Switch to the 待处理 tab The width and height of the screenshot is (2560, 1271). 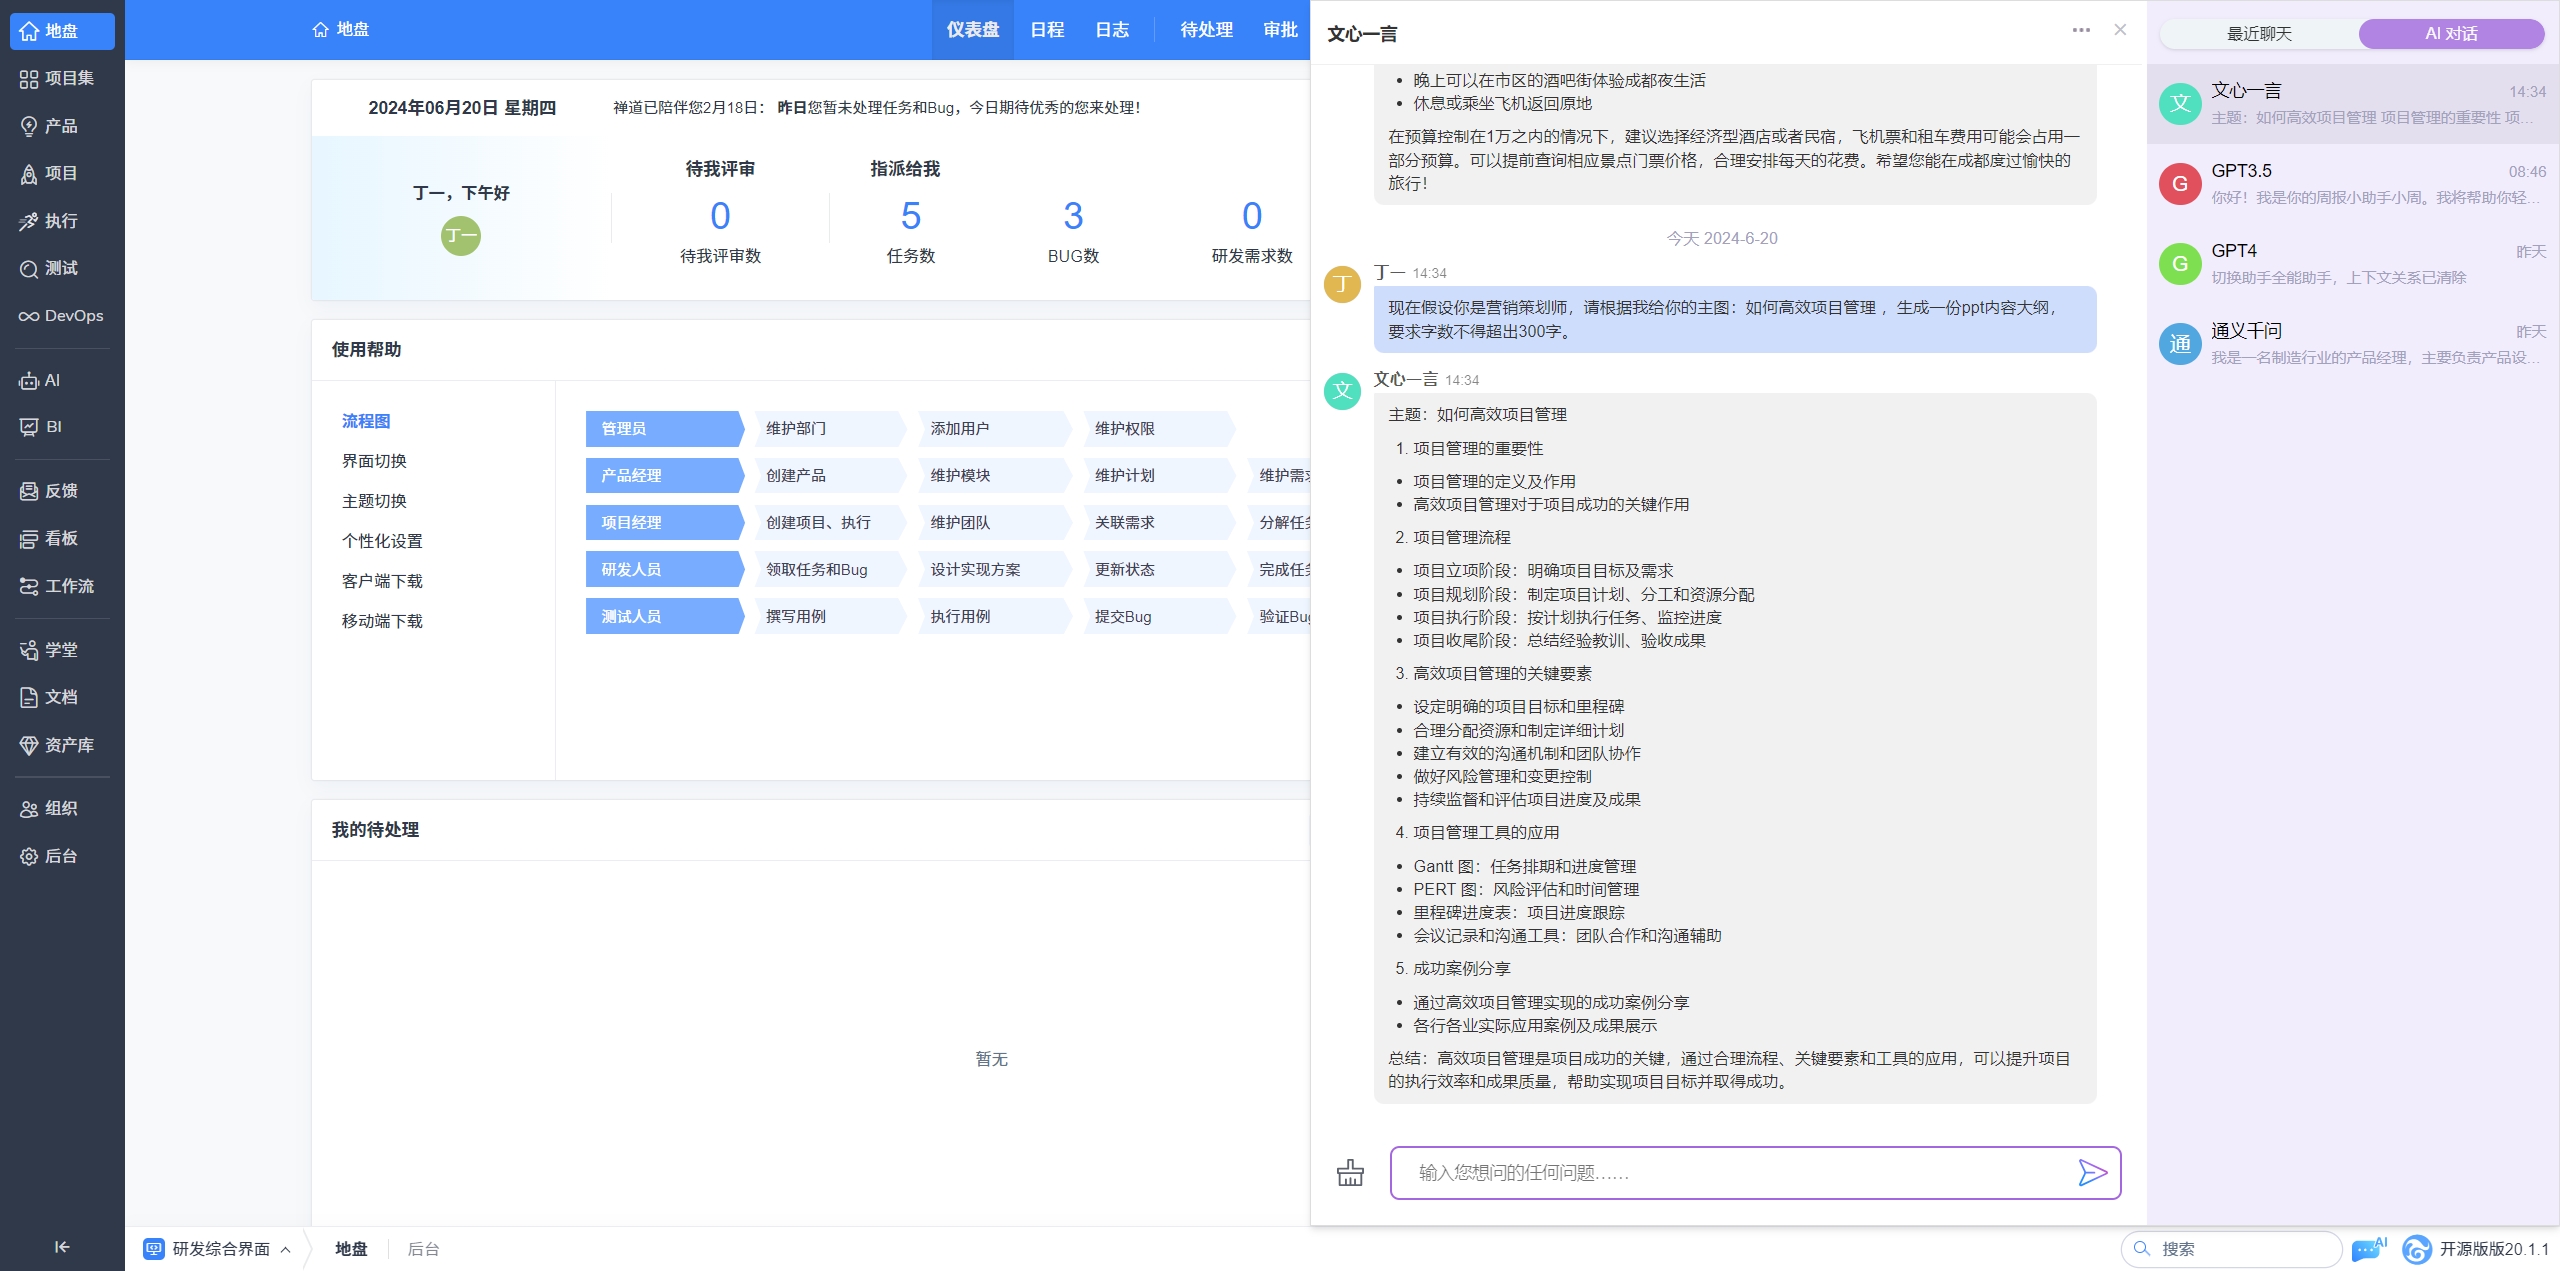pyautogui.click(x=1206, y=30)
